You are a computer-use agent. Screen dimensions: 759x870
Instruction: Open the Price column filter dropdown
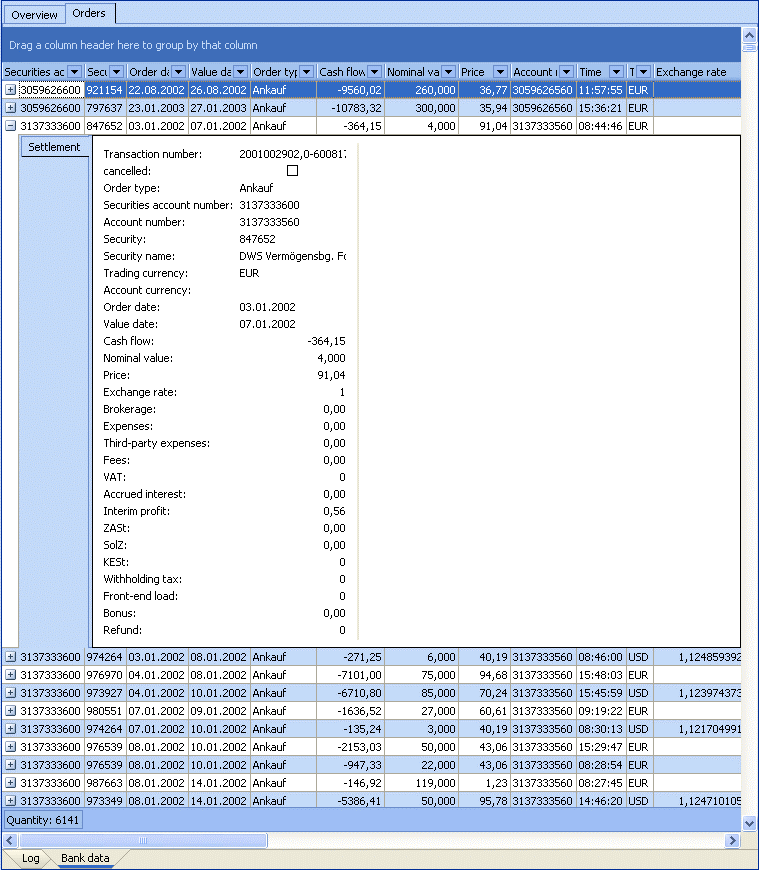500,72
